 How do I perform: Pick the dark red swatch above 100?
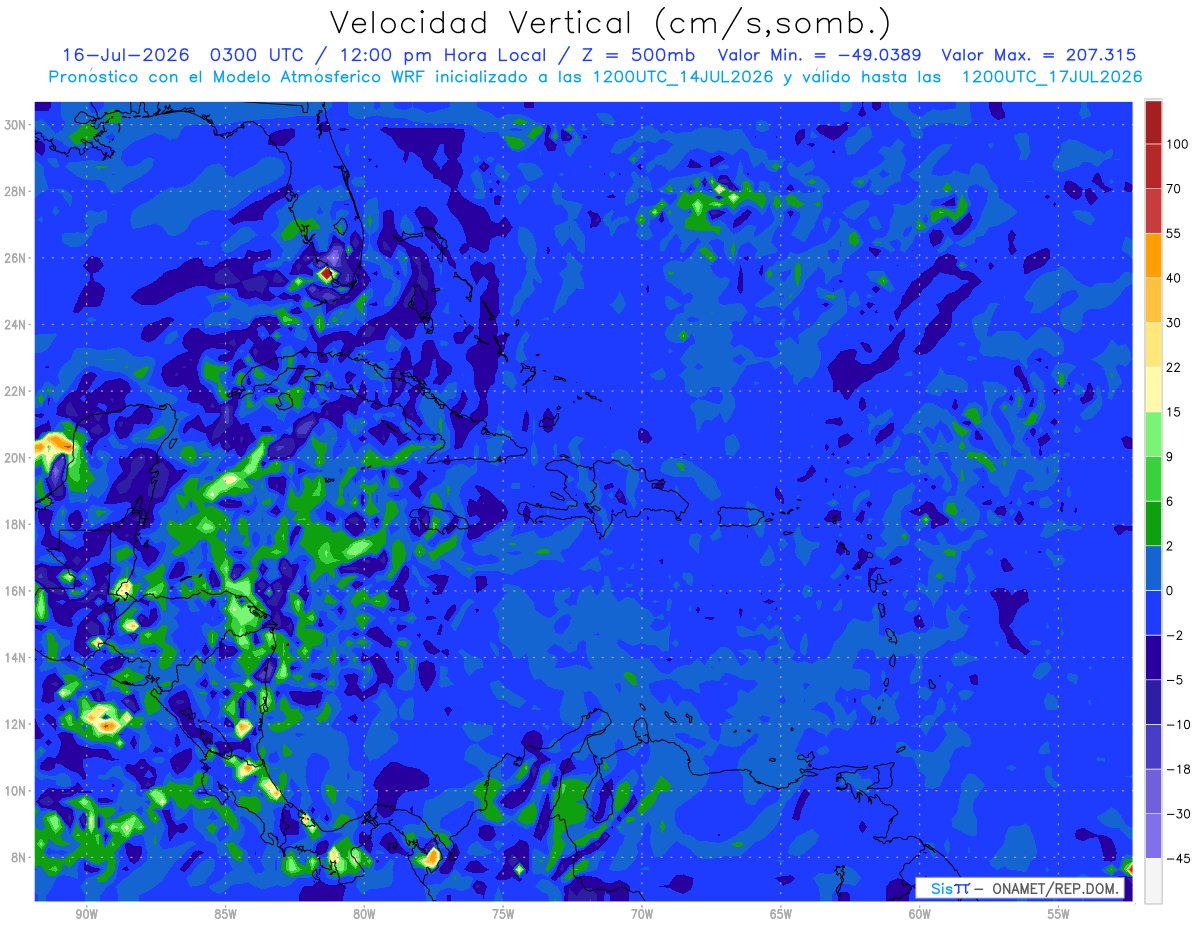tap(1153, 122)
